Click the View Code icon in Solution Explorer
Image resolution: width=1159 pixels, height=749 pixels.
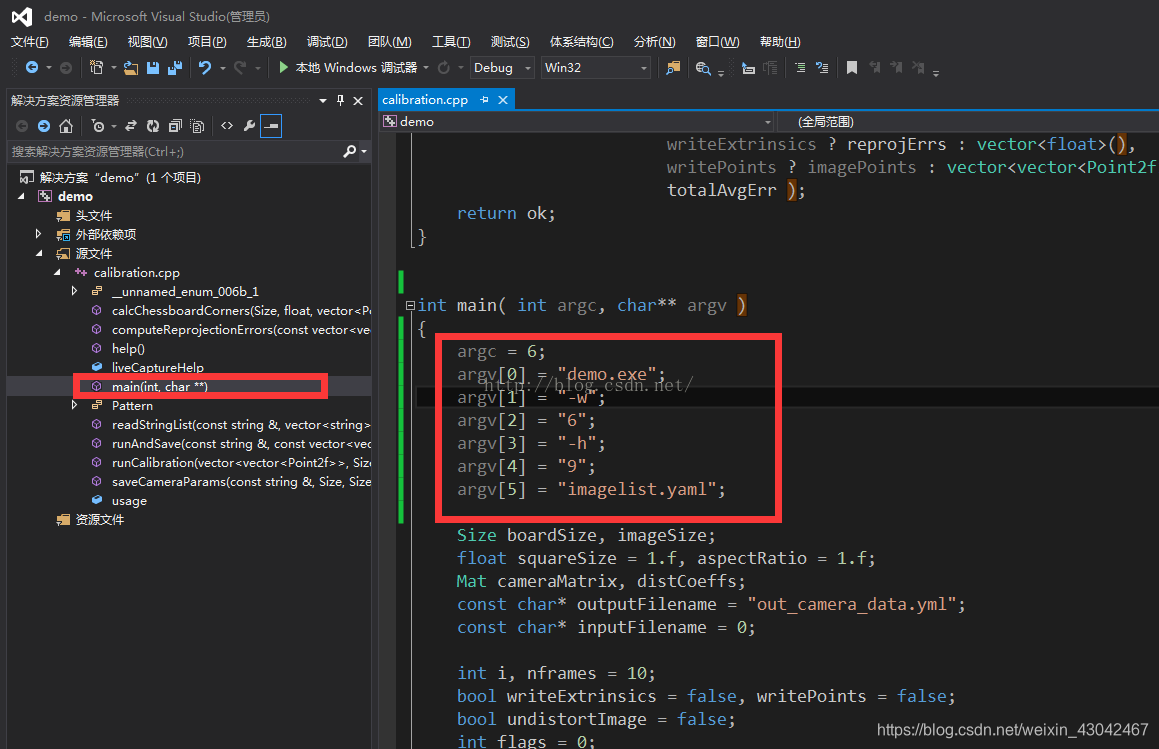click(227, 126)
